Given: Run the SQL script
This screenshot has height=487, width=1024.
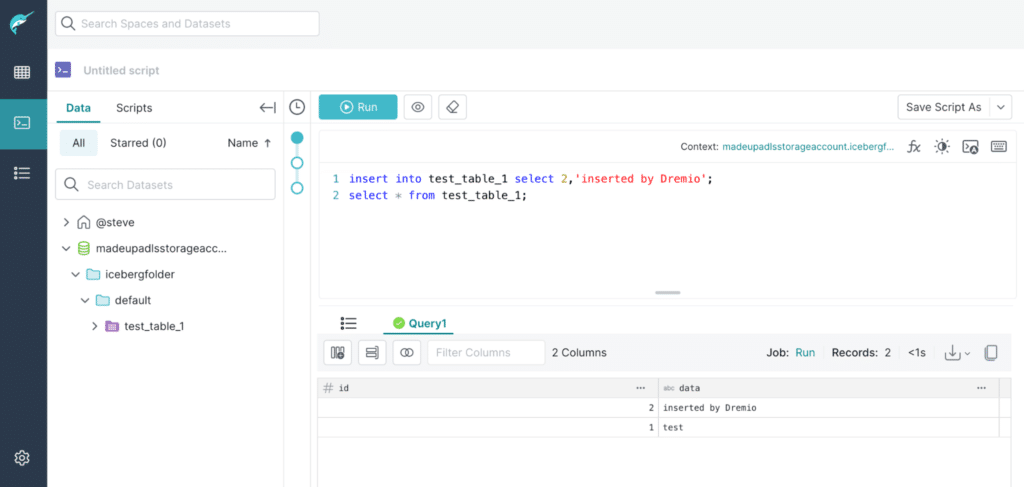Looking at the screenshot, I should point(358,107).
